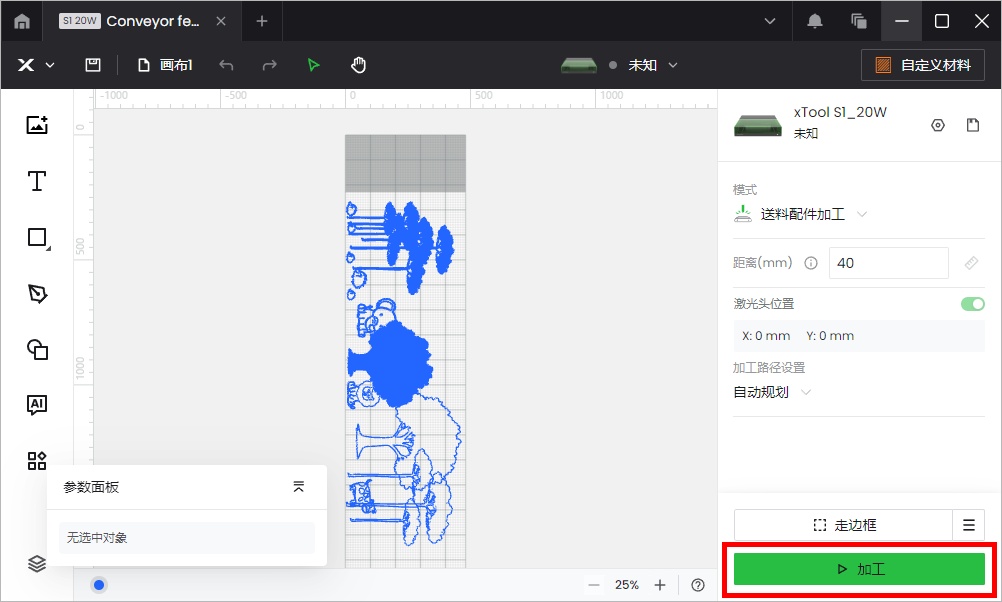Select the pen vector tool
The height and width of the screenshot is (602, 1002).
click(x=37, y=293)
